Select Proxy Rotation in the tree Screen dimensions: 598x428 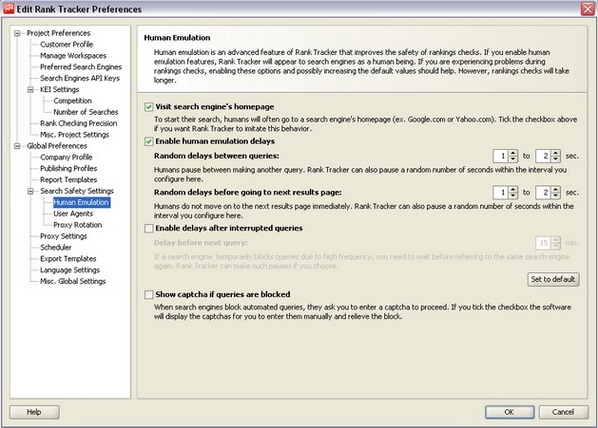click(77, 225)
